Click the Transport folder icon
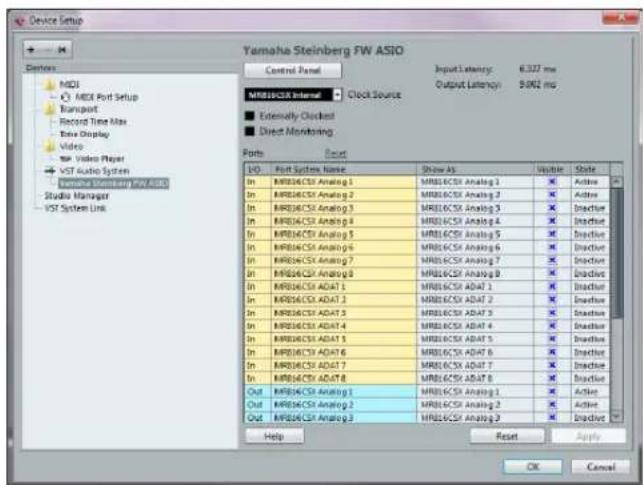The height and width of the screenshot is (485, 643). pos(49,109)
